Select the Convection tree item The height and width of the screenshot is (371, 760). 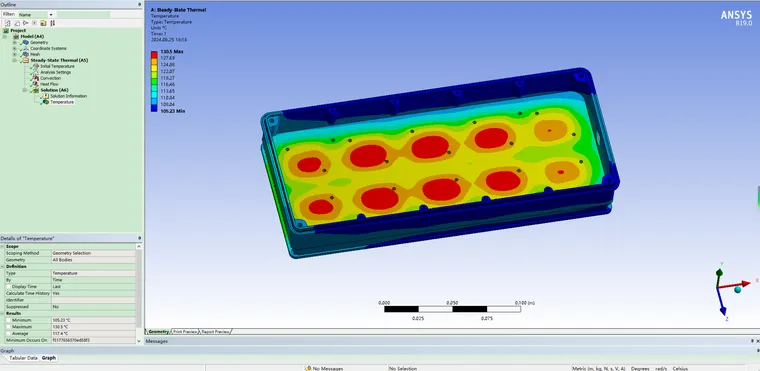pos(50,78)
